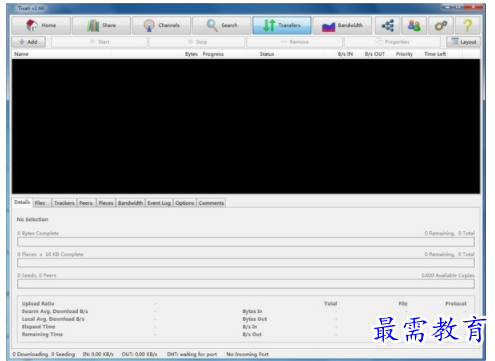
Task: Click the Remove transfer button
Action: click(x=295, y=42)
